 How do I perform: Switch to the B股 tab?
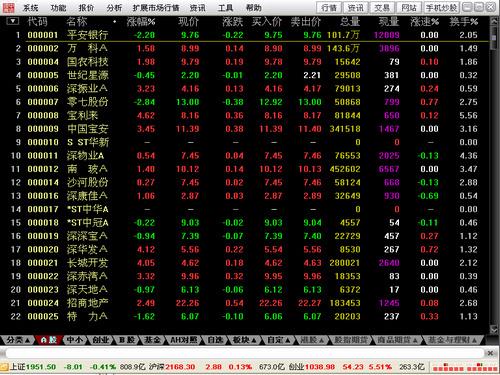(127, 340)
